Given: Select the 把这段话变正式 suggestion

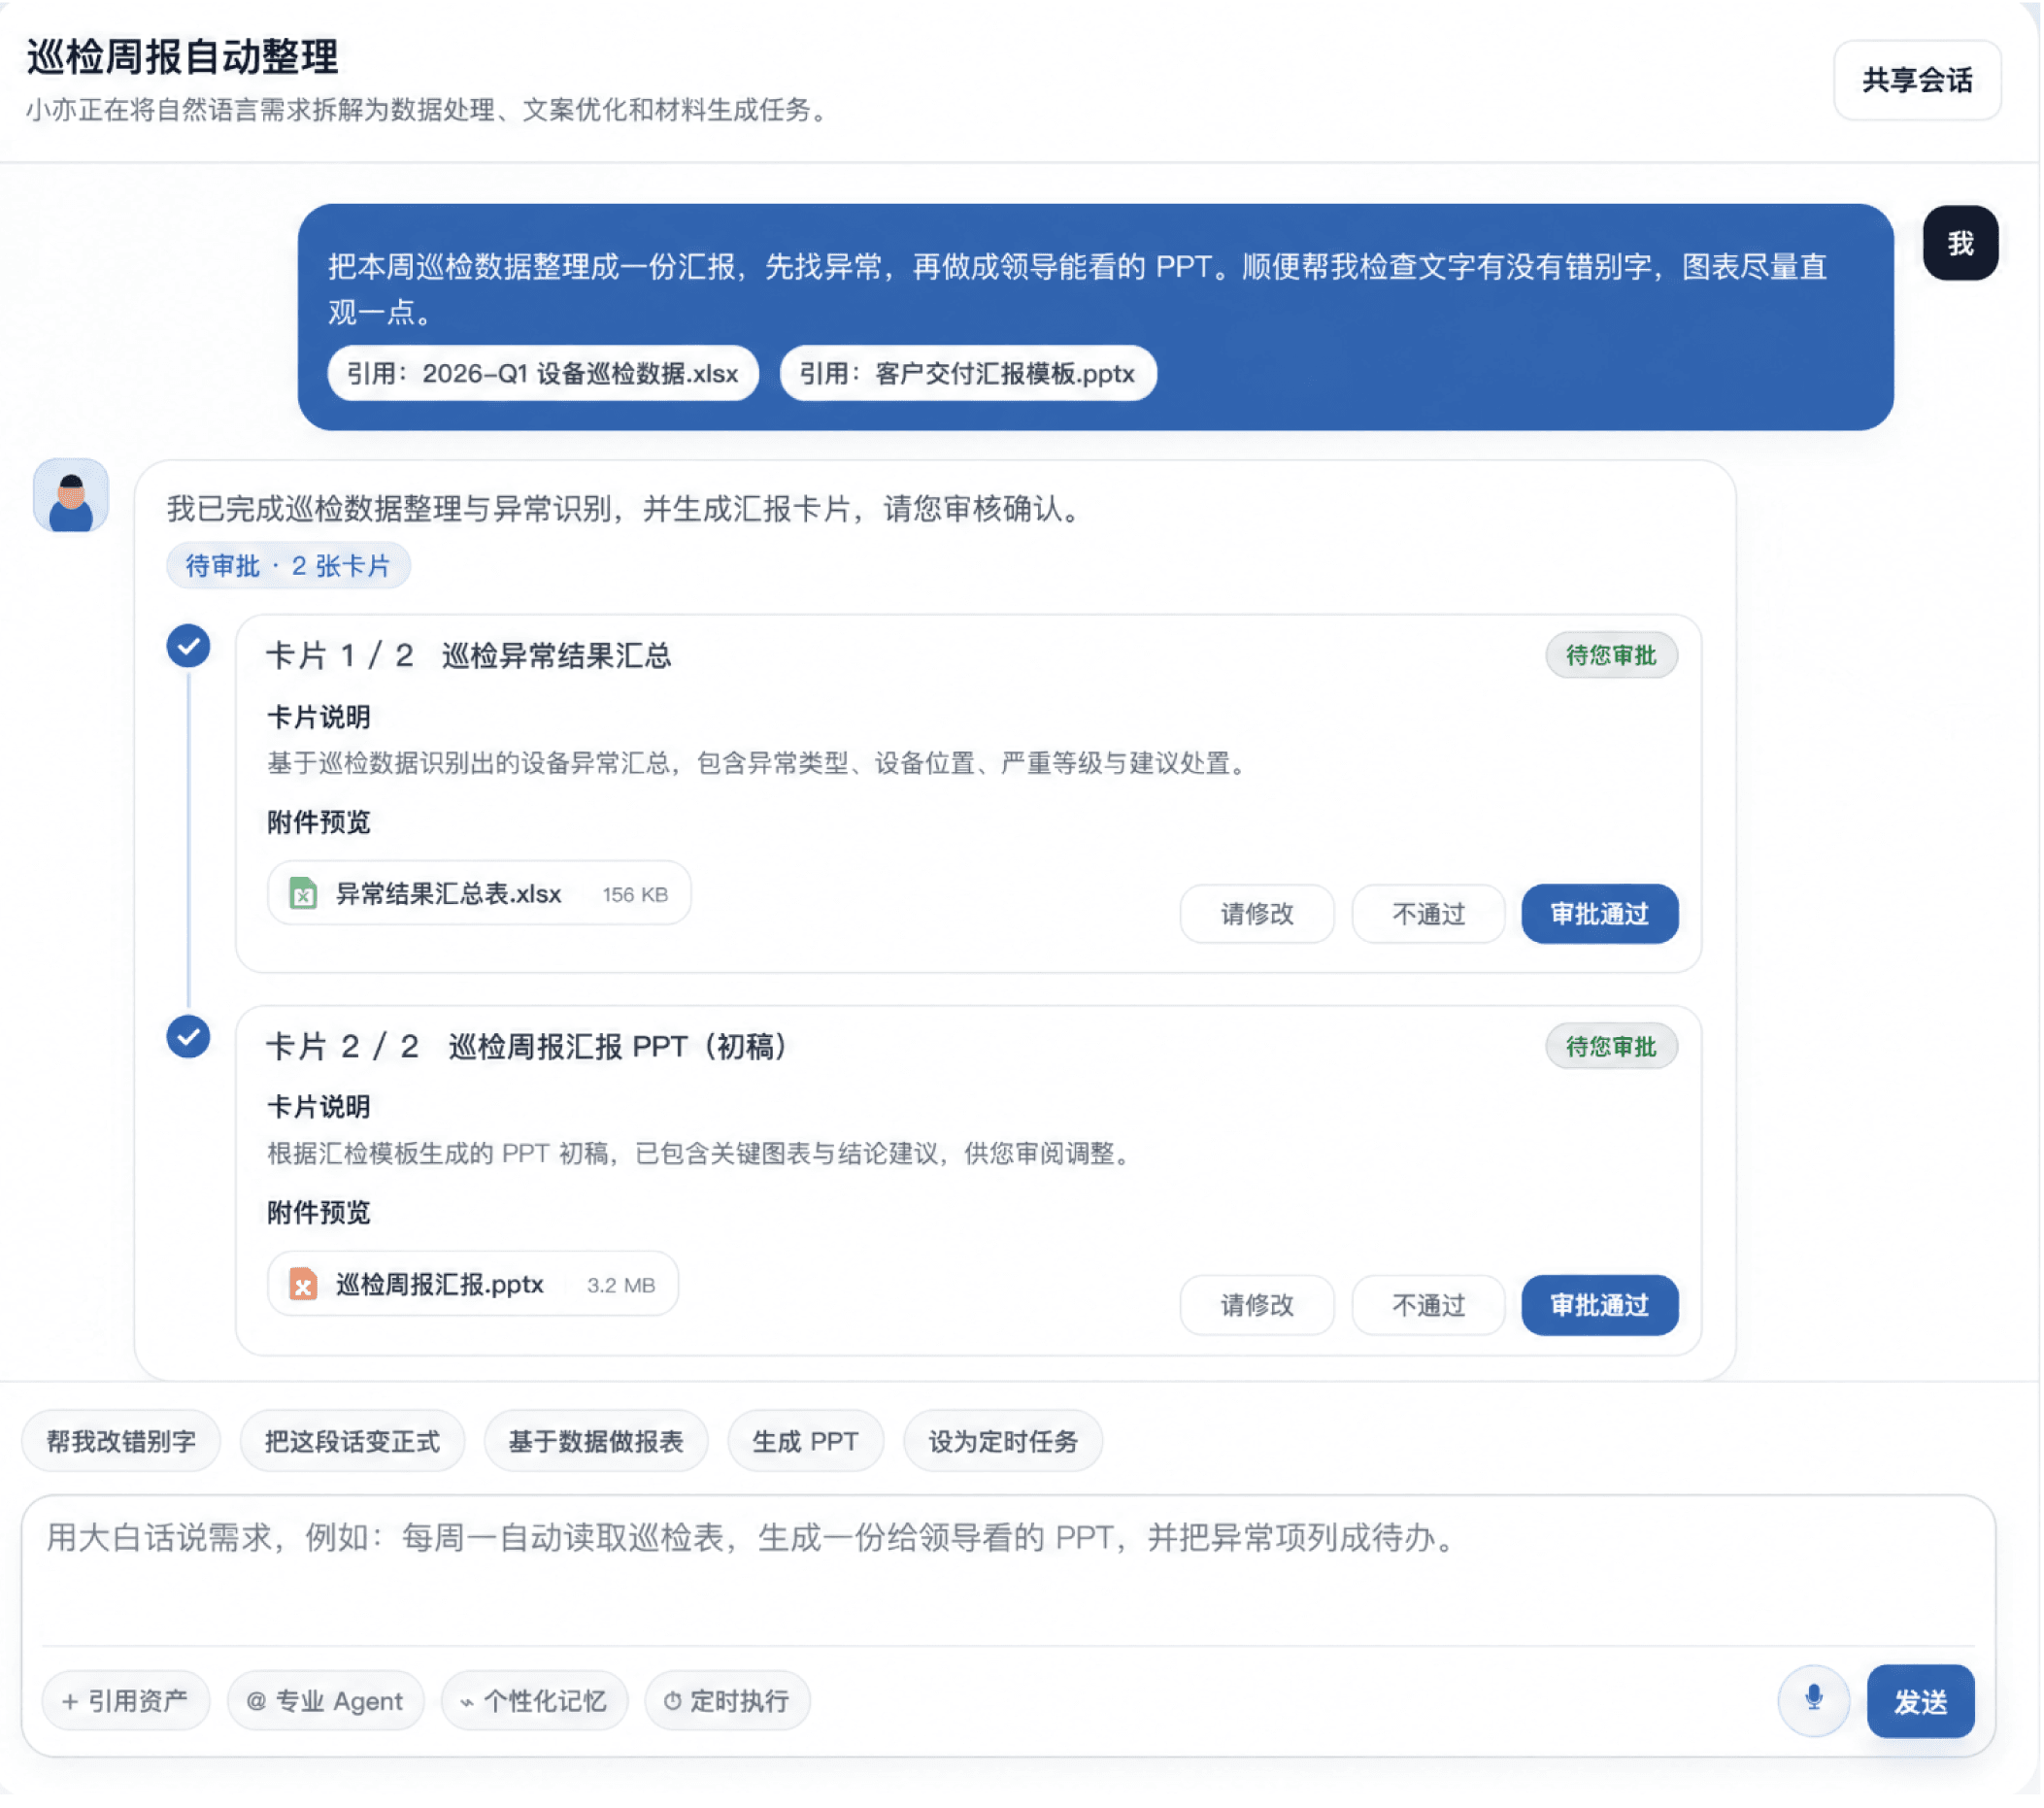Looking at the screenshot, I should (352, 1441).
